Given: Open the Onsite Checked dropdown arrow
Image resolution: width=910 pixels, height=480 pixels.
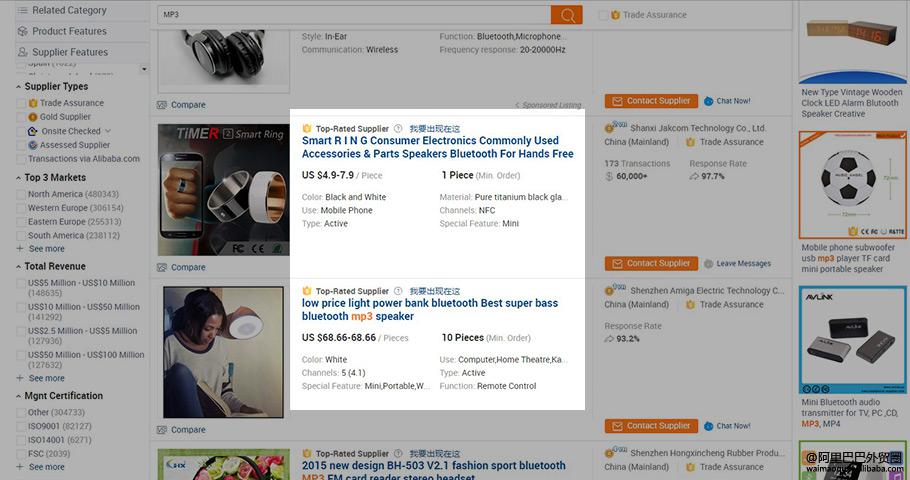Looking at the screenshot, I should click(x=108, y=131).
